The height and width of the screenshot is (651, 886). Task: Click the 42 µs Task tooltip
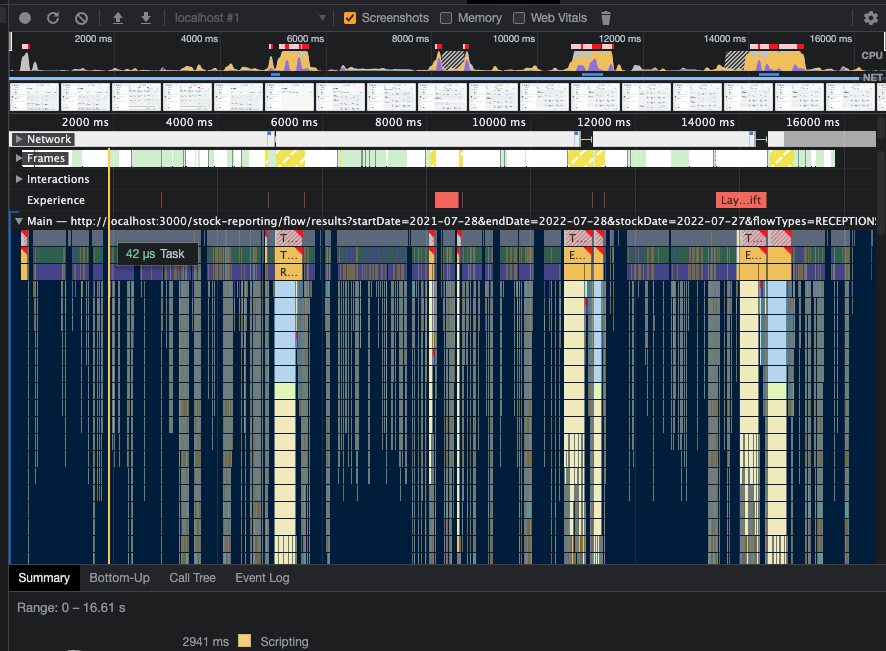[157, 254]
